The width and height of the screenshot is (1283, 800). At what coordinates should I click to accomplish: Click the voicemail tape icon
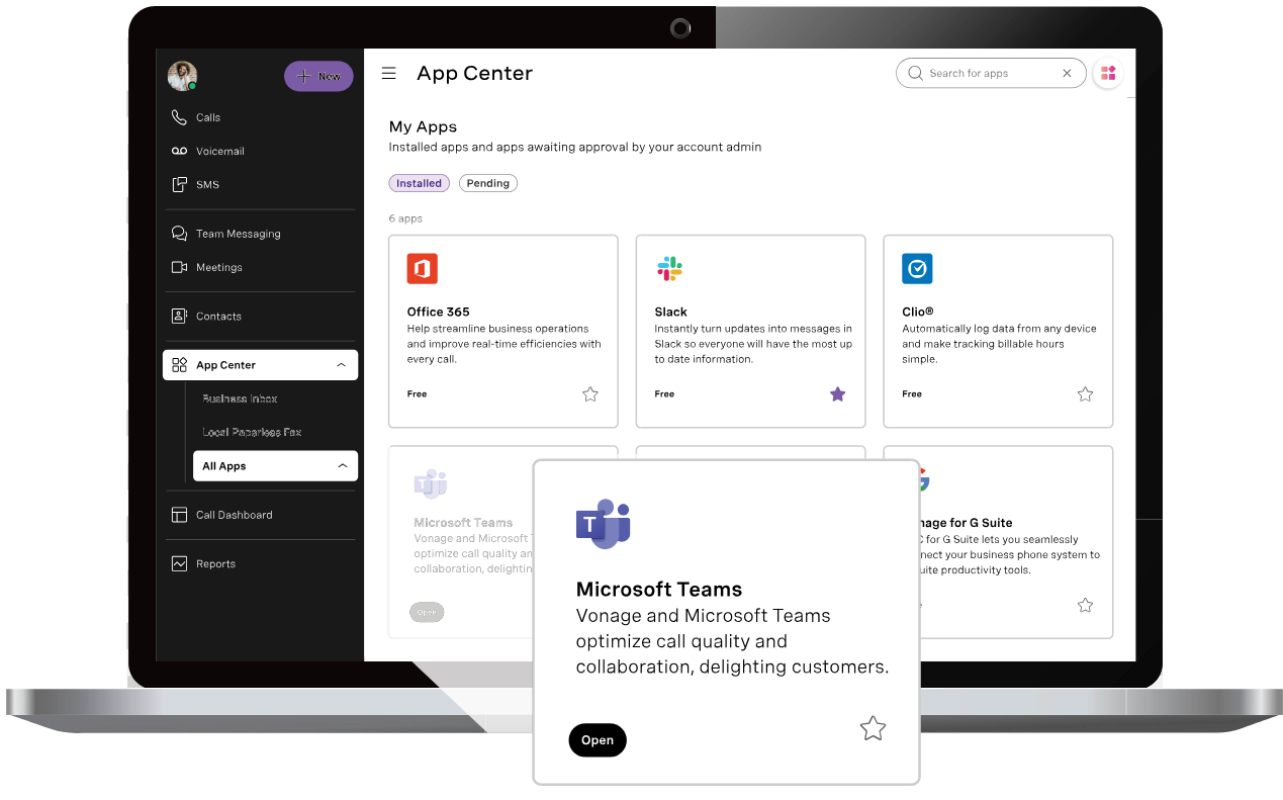coord(179,151)
